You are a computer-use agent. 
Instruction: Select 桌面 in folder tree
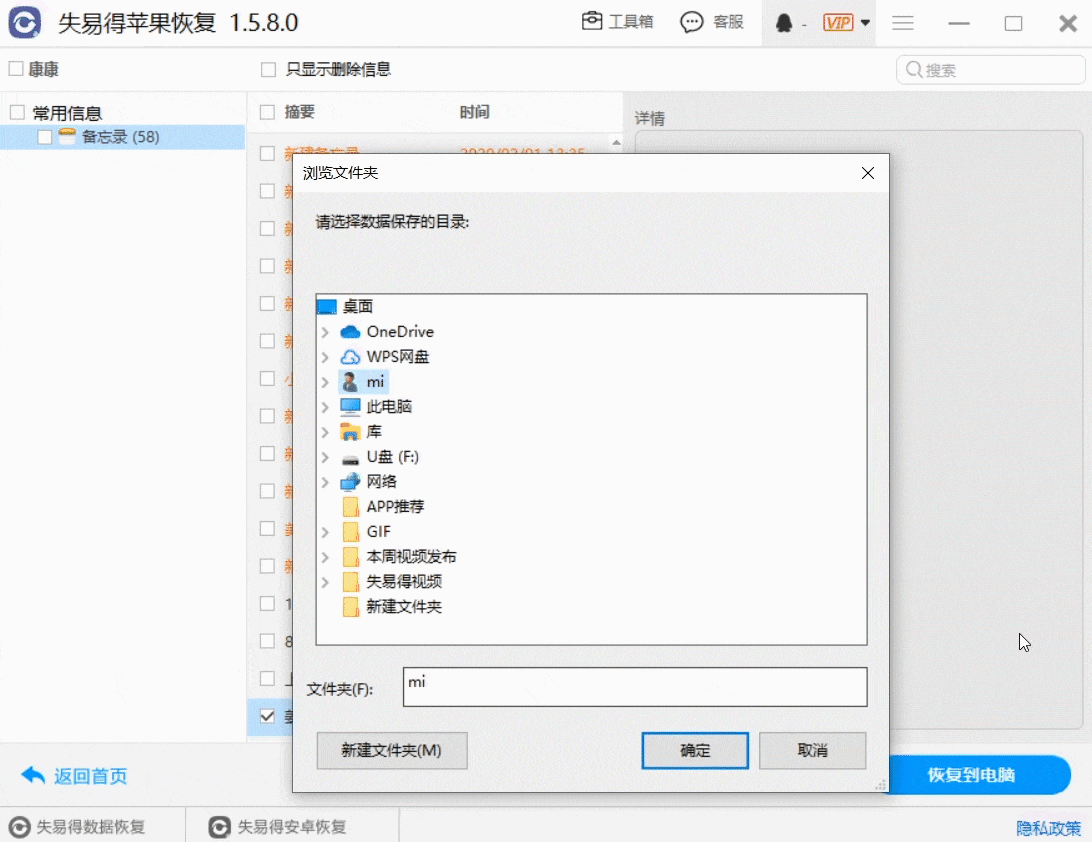358,306
